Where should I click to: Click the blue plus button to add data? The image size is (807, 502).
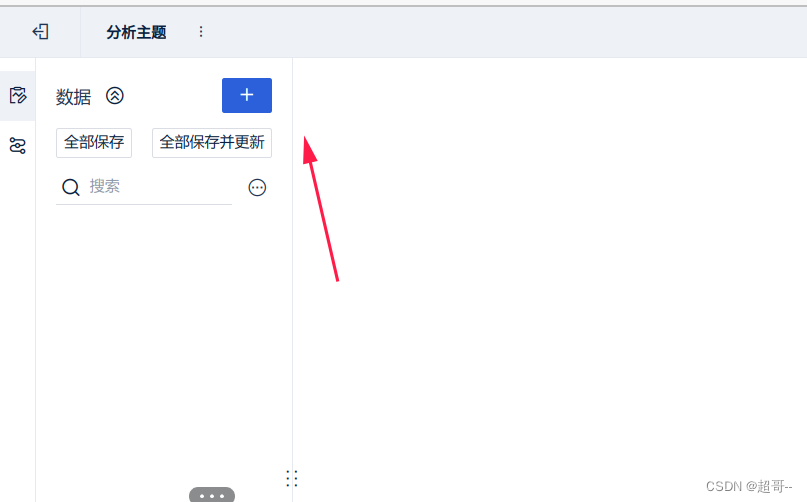click(x=247, y=95)
